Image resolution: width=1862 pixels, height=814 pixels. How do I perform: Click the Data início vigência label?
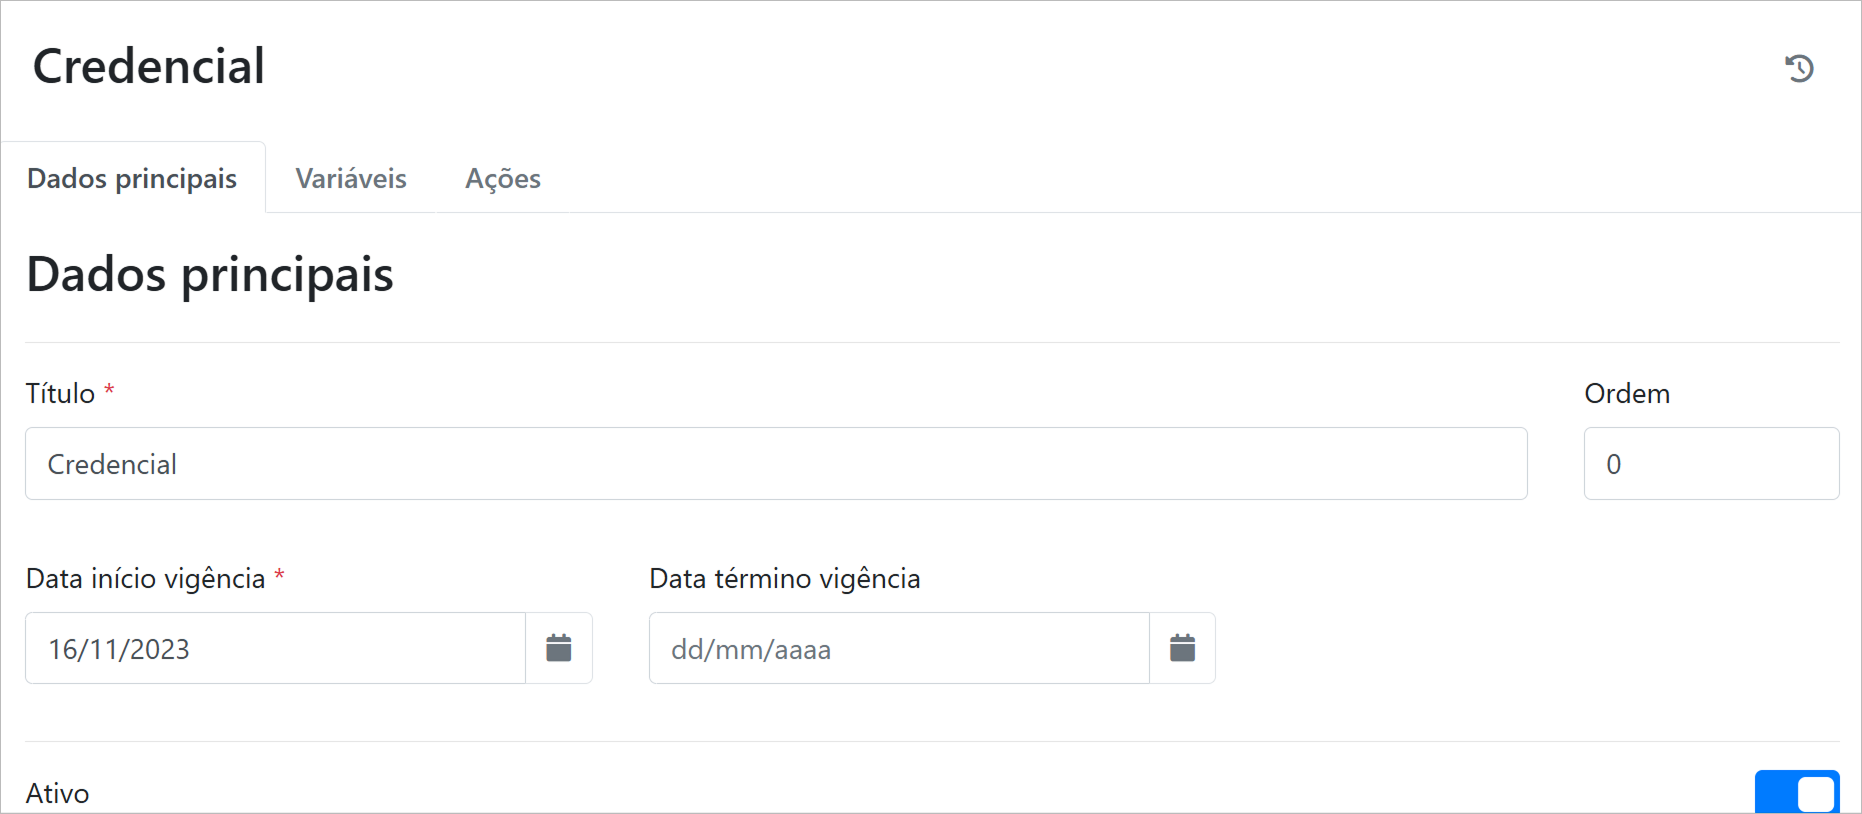pos(146,579)
